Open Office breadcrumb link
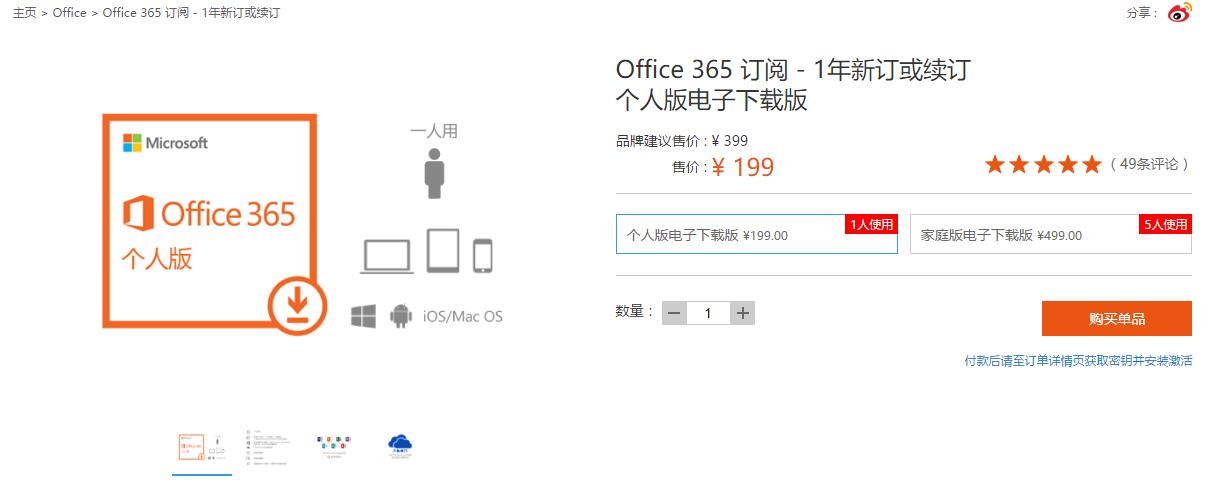This screenshot has height=484, width=1216. tap(70, 13)
